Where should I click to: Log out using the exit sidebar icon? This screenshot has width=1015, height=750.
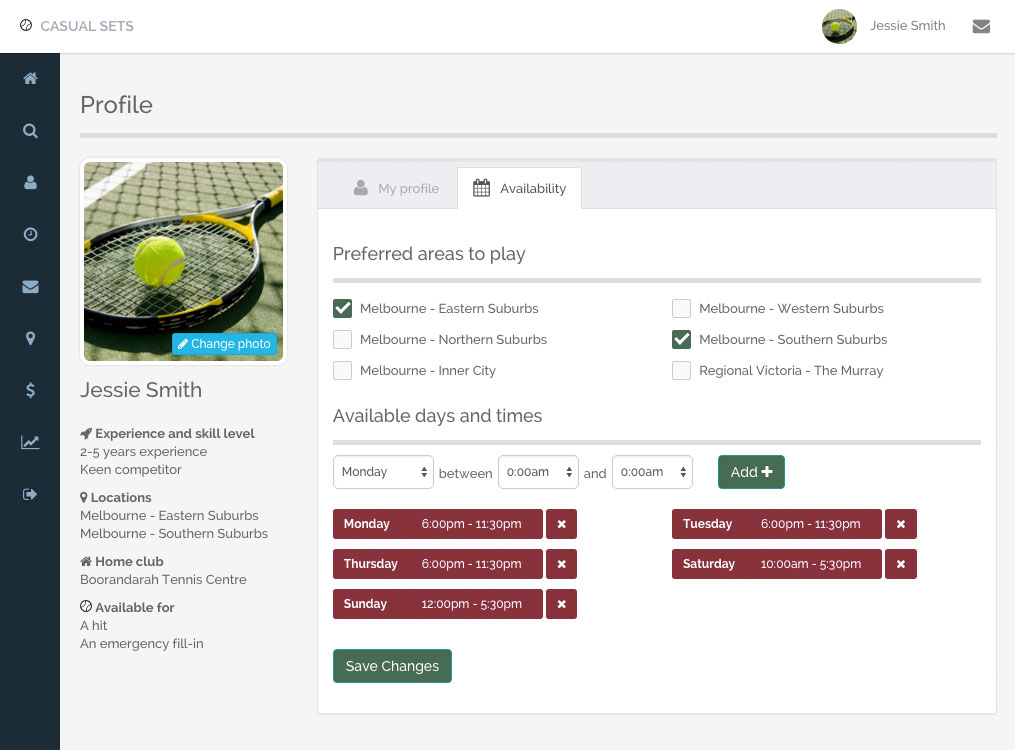(30, 493)
